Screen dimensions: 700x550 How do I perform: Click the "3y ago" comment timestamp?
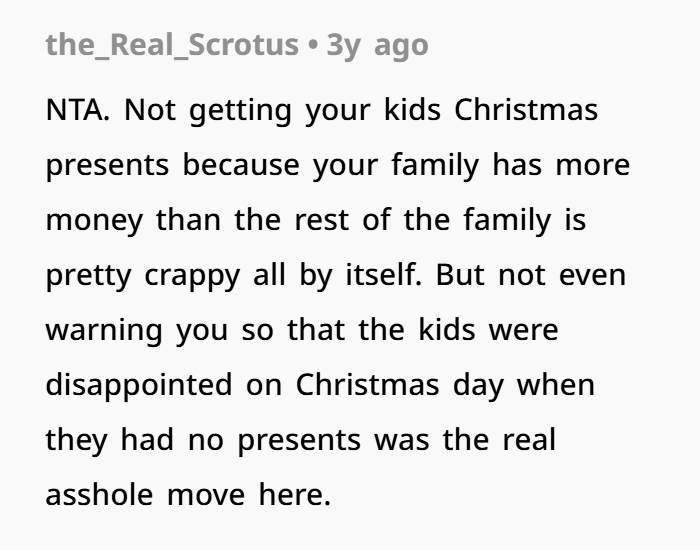tap(377, 45)
